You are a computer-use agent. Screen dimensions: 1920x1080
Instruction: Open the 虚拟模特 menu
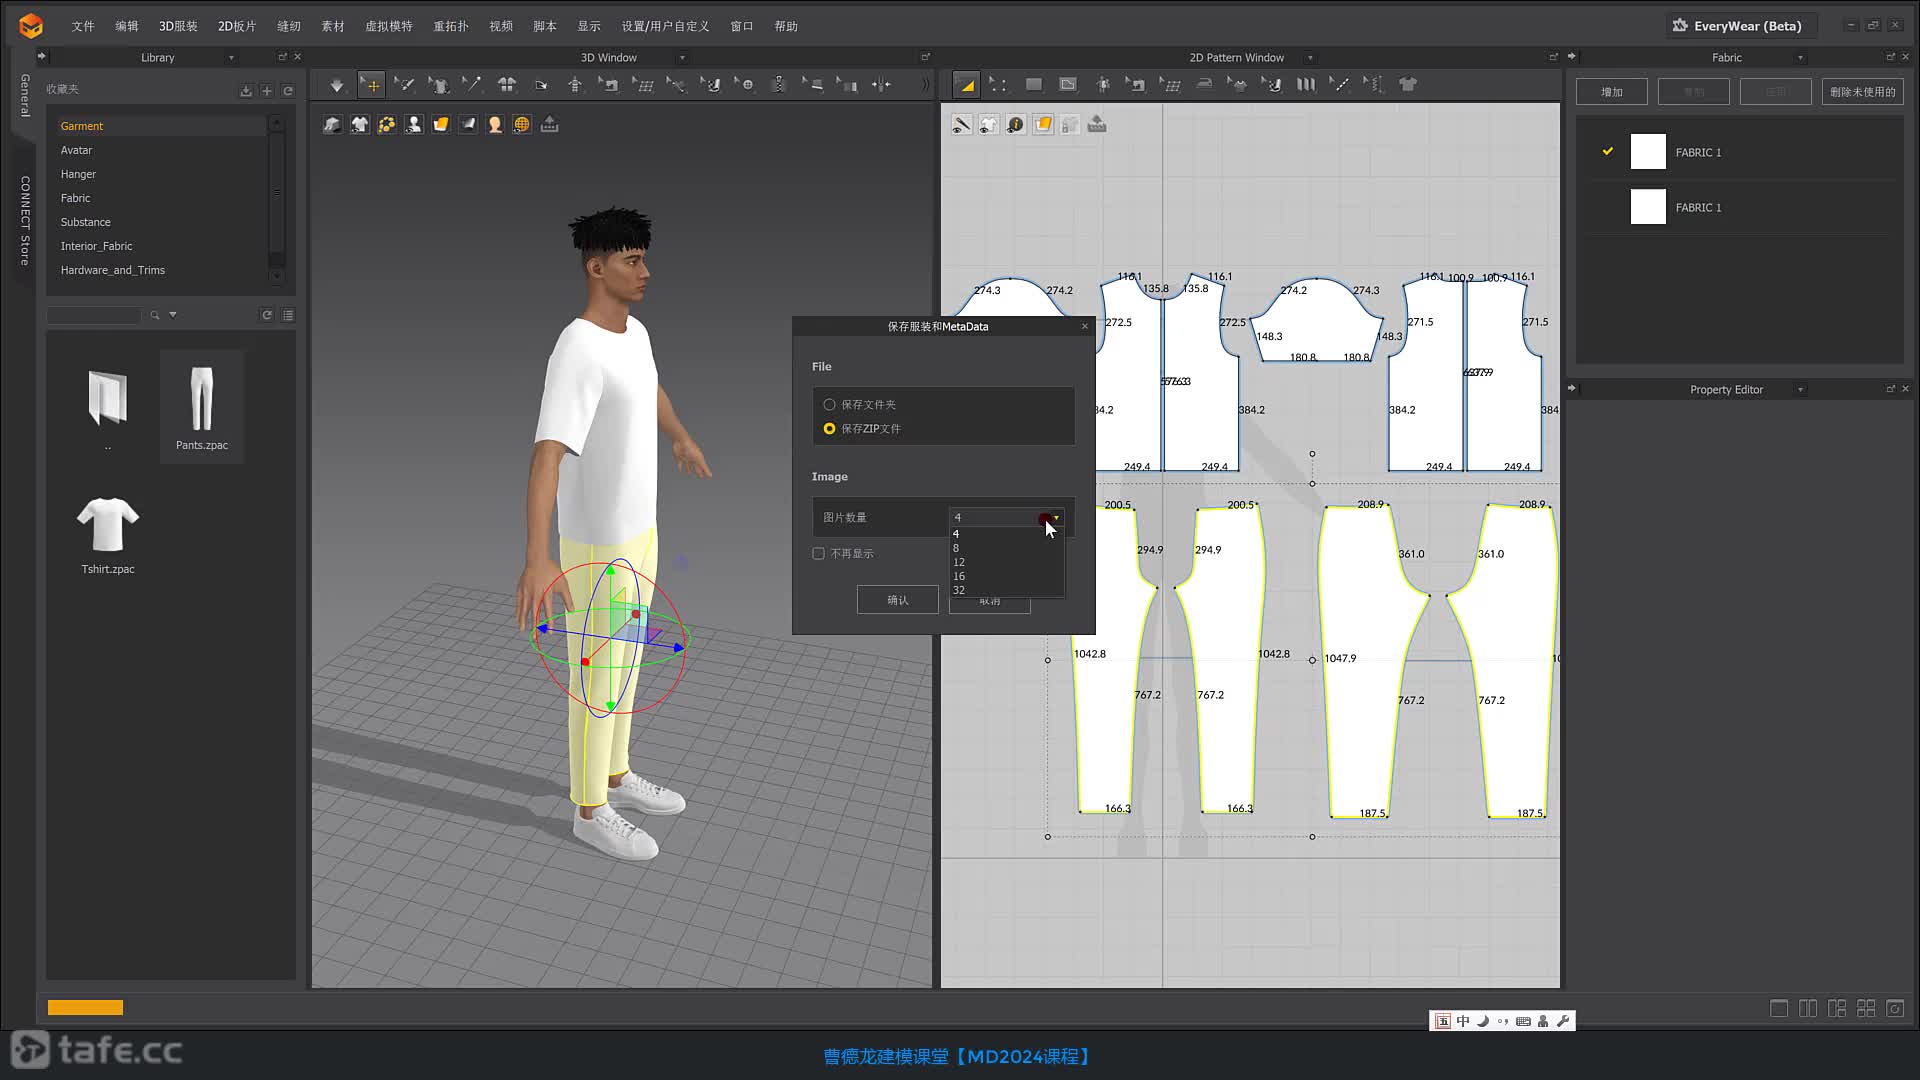click(389, 26)
